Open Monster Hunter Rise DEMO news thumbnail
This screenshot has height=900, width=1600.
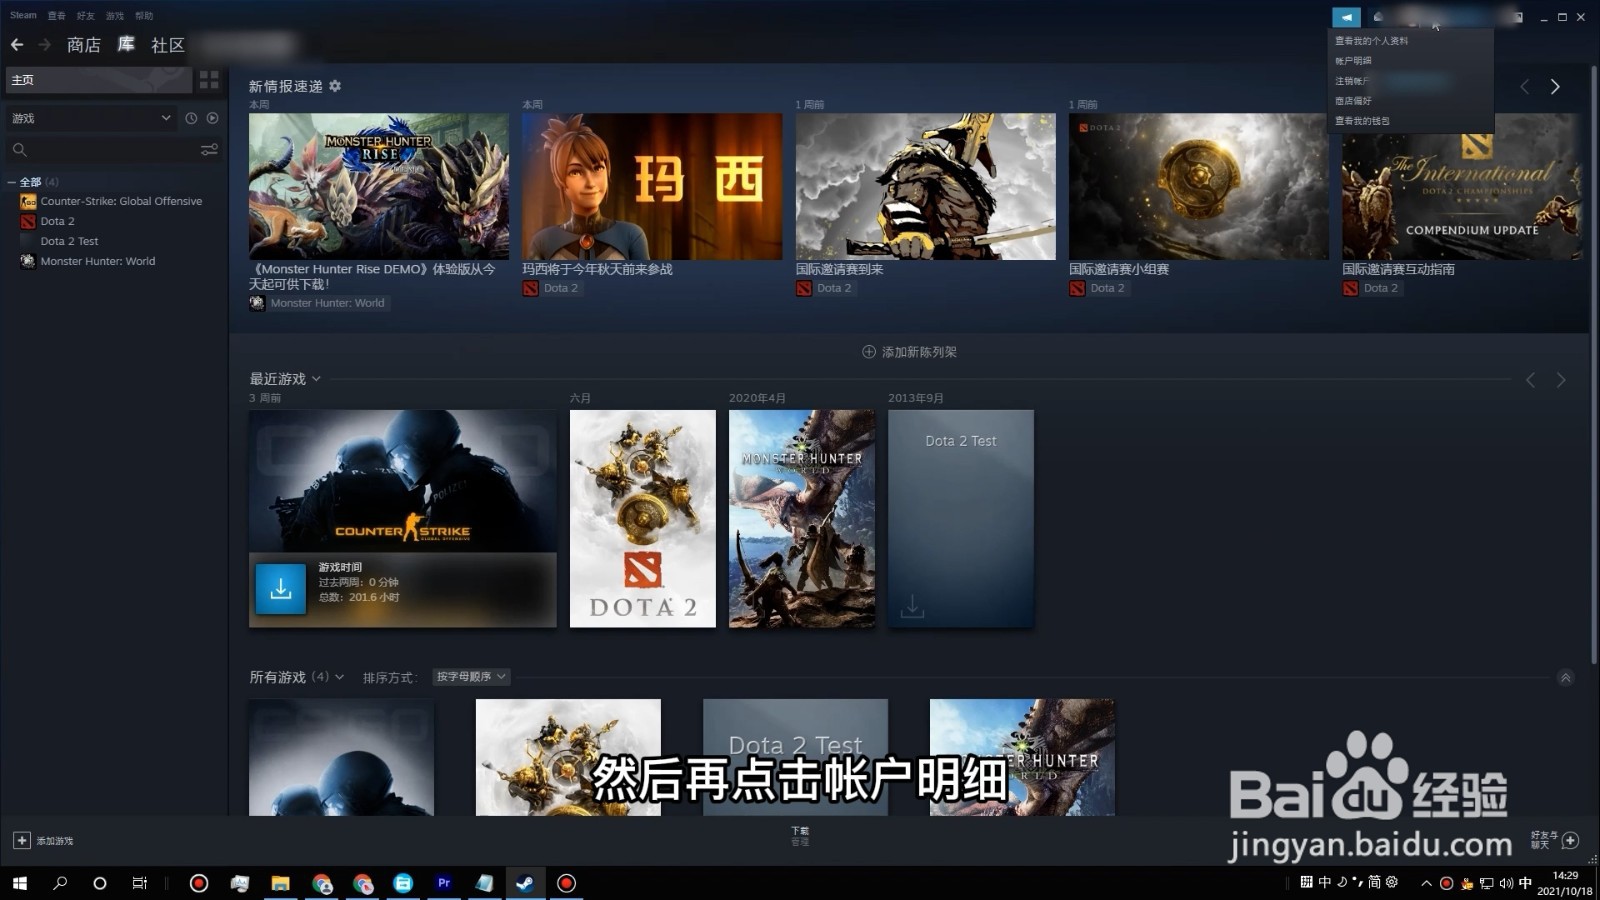[379, 186]
